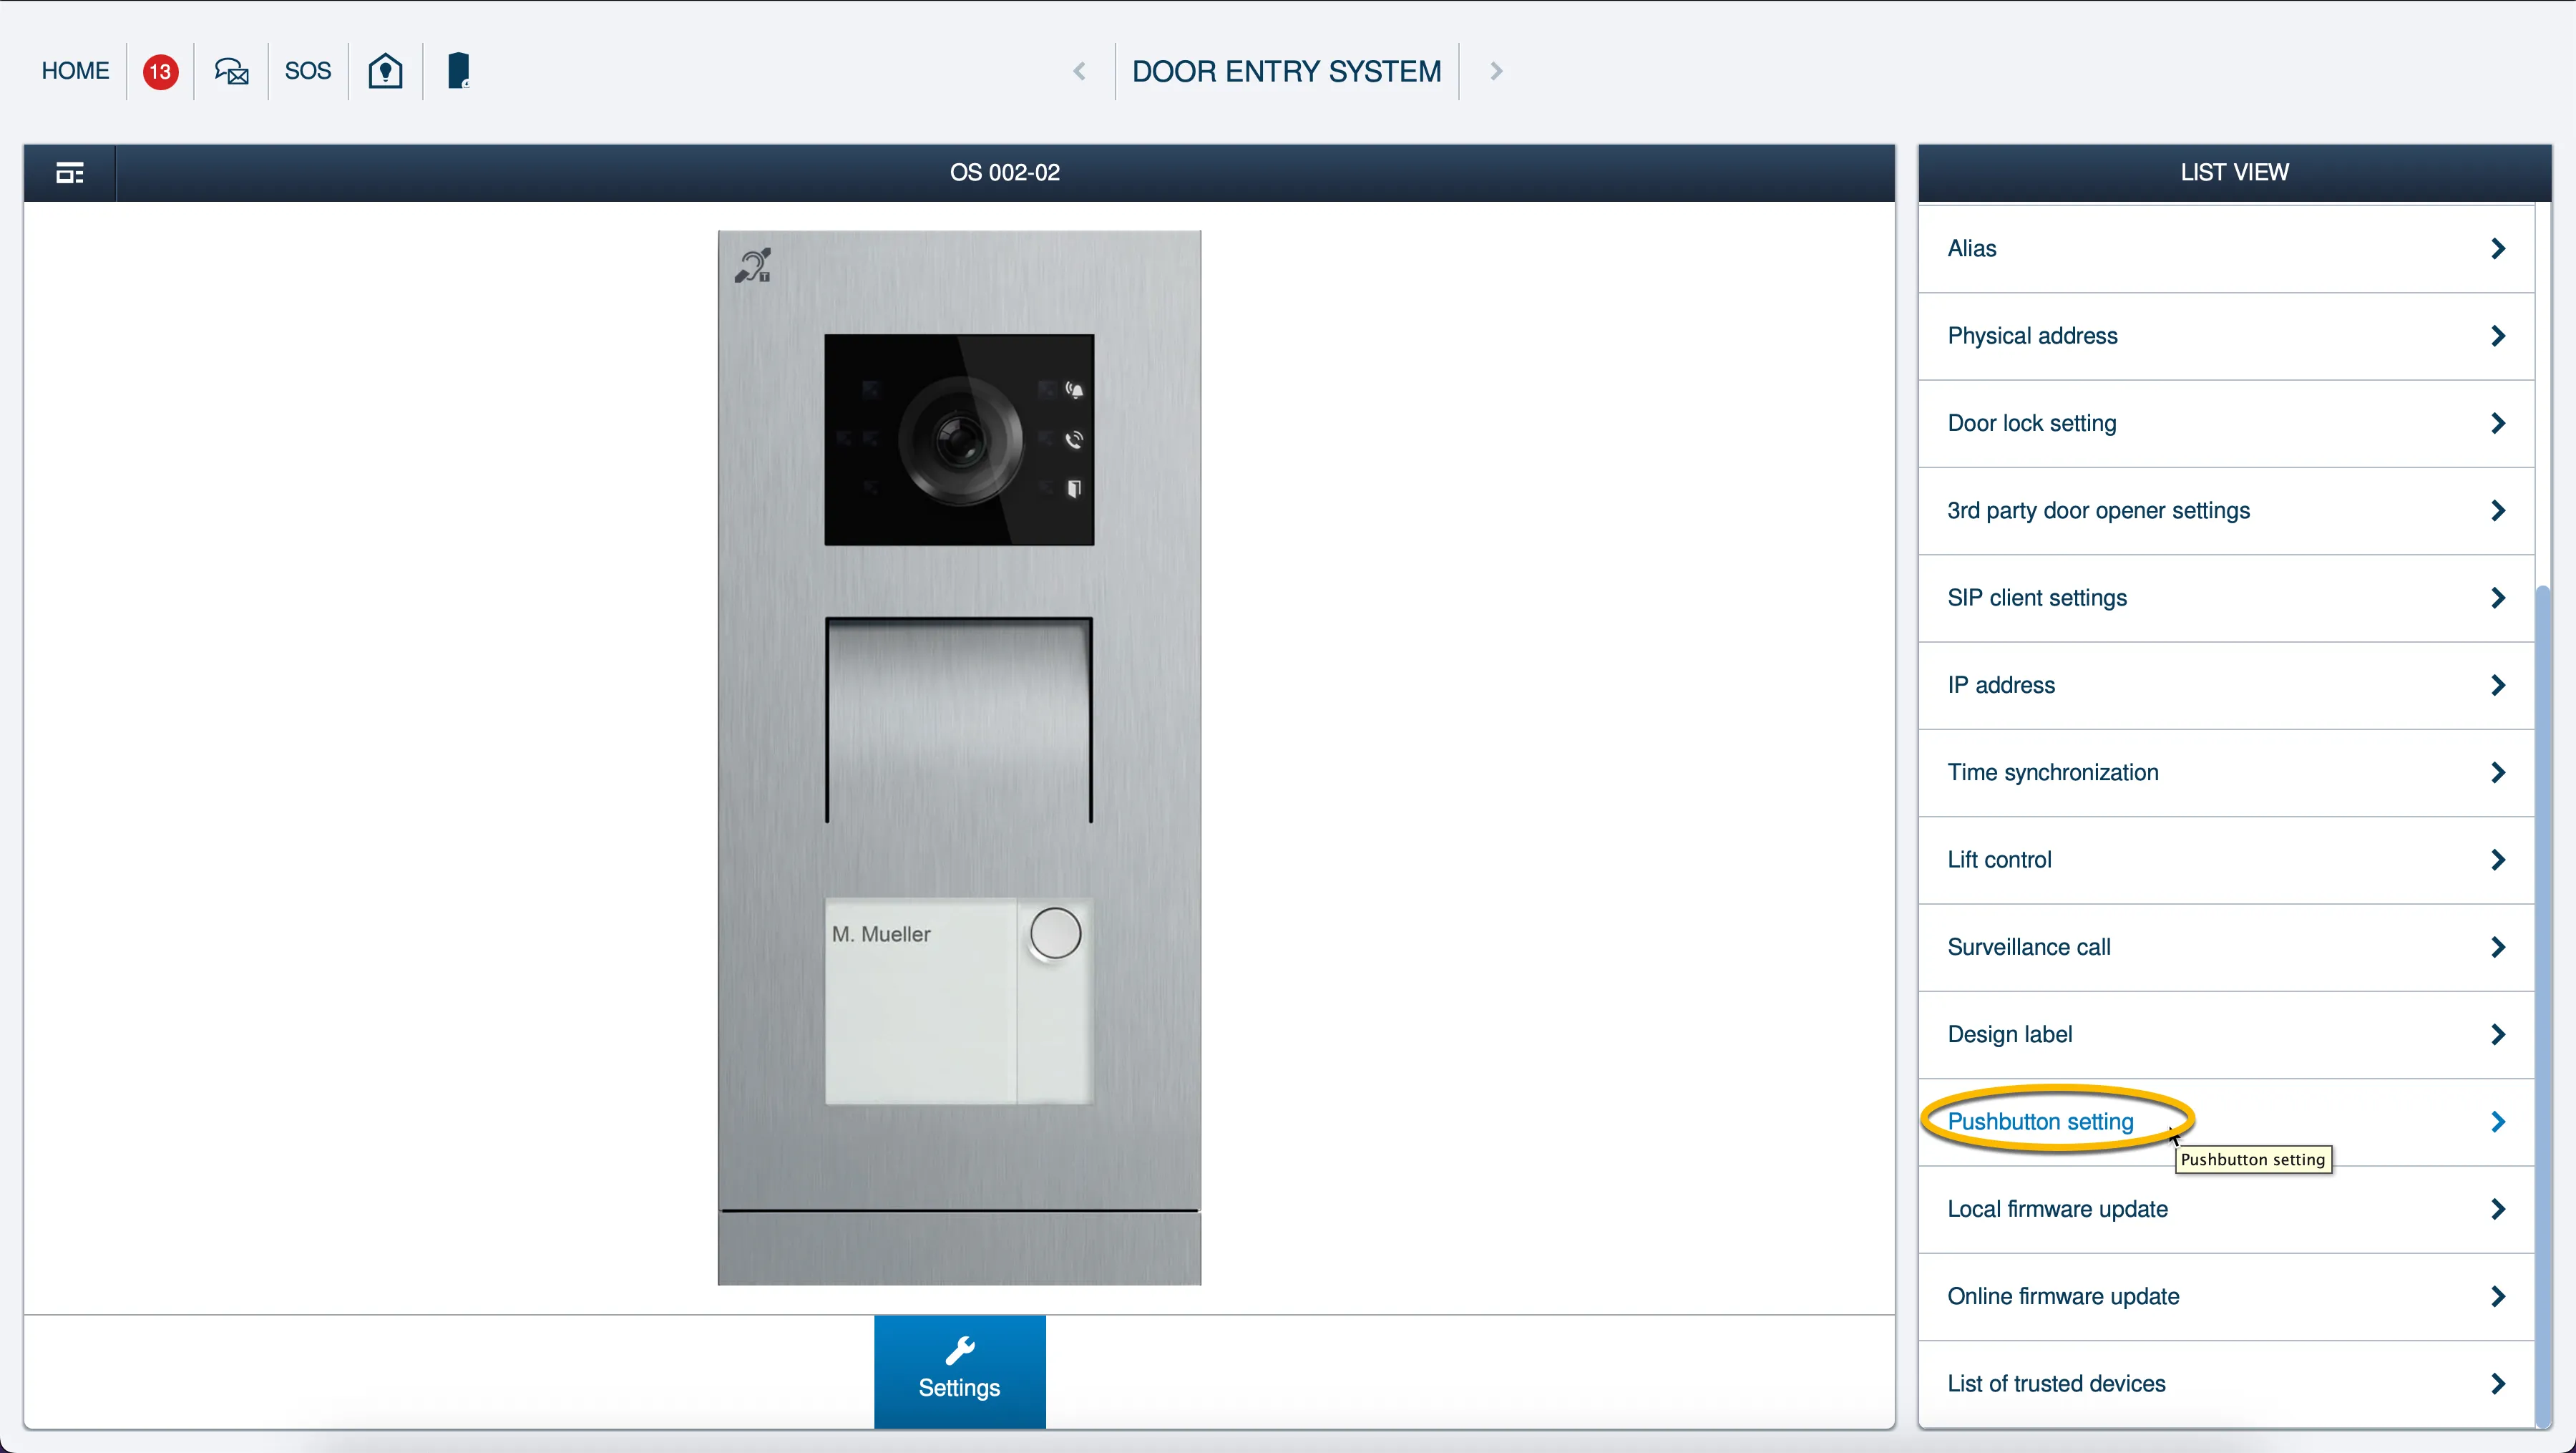
Task: Expand Design label with its chevron
Action: (2497, 1034)
